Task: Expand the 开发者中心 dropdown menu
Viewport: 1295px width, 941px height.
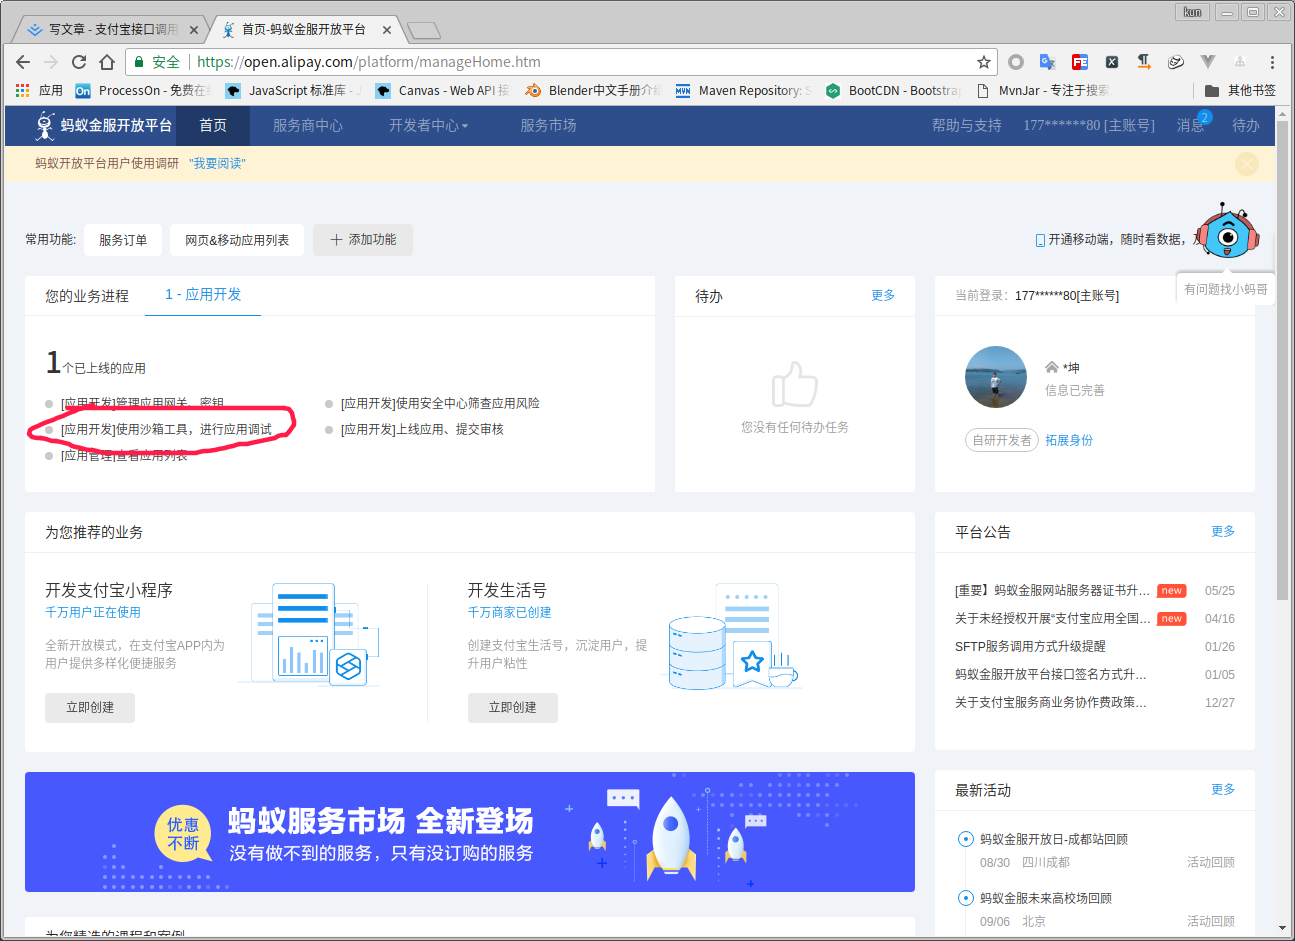Action: pyautogui.click(x=428, y=125)
